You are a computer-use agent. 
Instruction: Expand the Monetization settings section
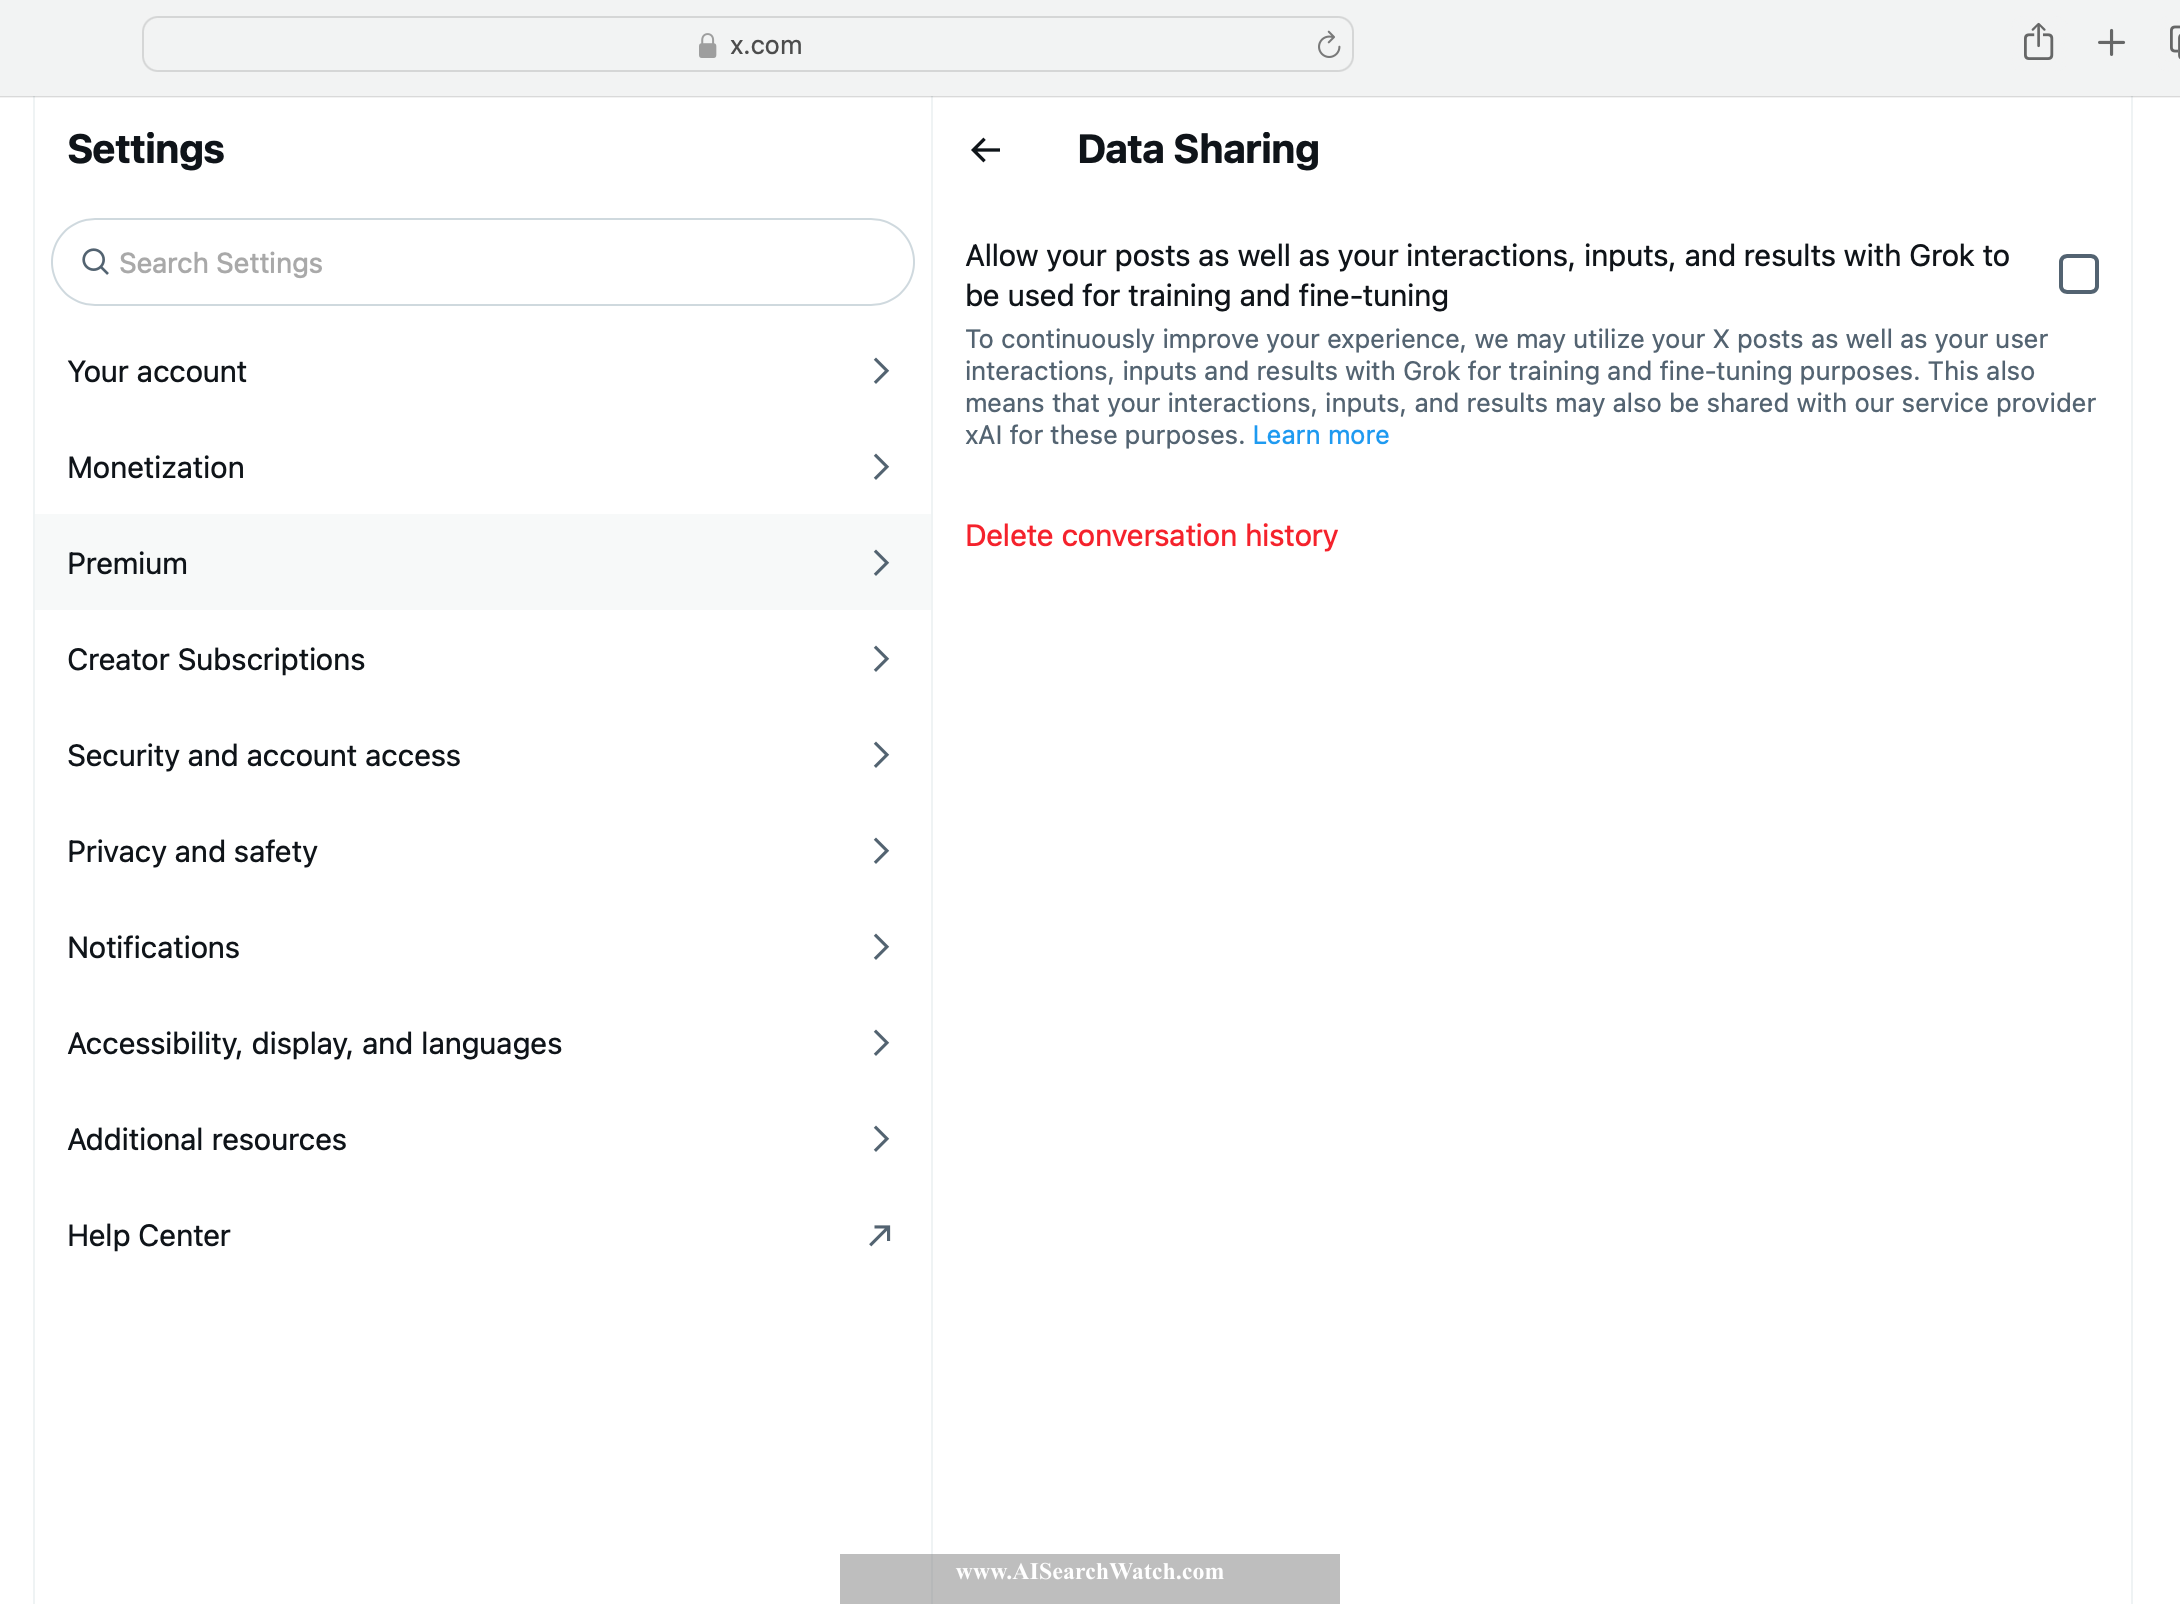click(482, 467)
